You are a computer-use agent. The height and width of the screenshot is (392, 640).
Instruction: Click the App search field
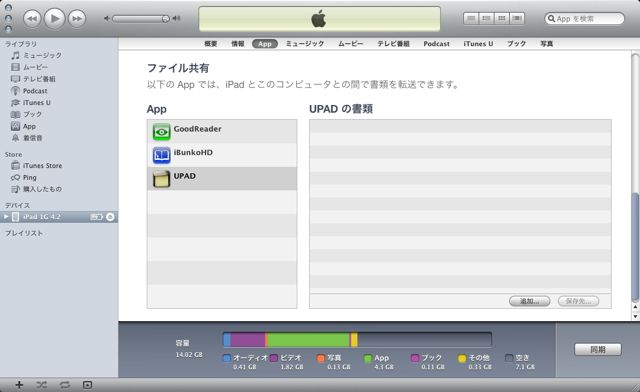584,19
